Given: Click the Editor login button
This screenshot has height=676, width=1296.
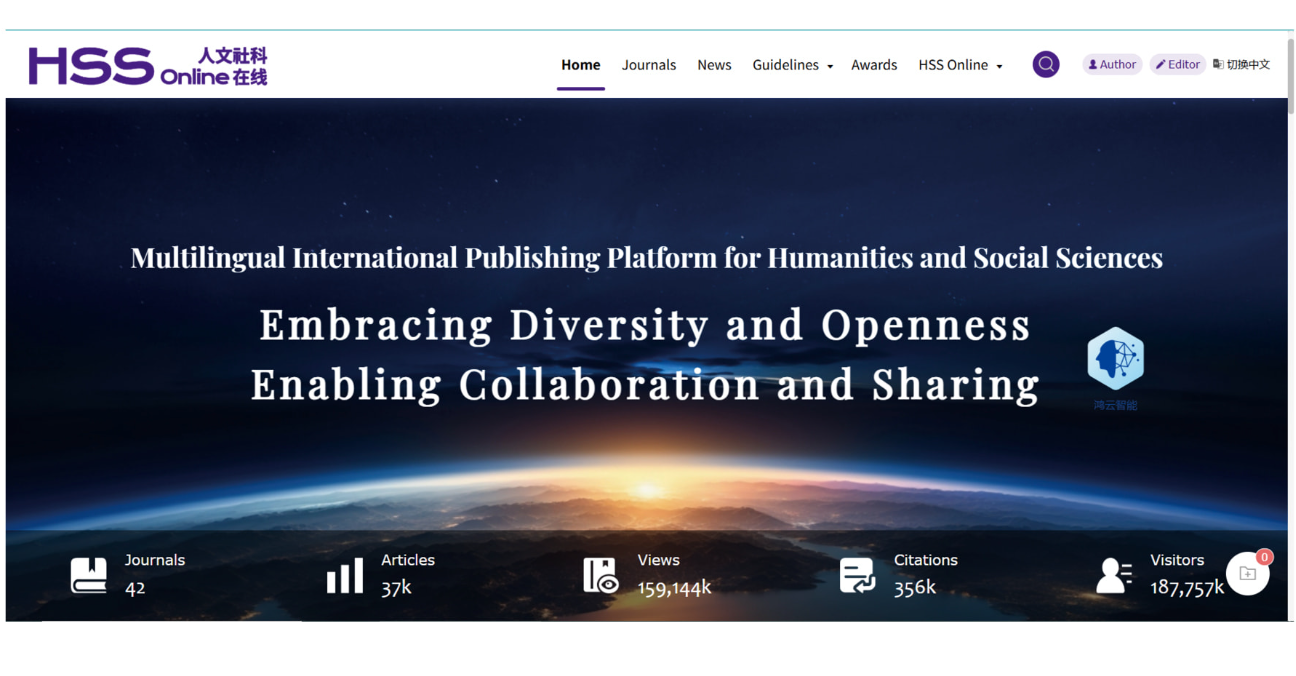Looking at the screenshot, I should [1177, 65].
